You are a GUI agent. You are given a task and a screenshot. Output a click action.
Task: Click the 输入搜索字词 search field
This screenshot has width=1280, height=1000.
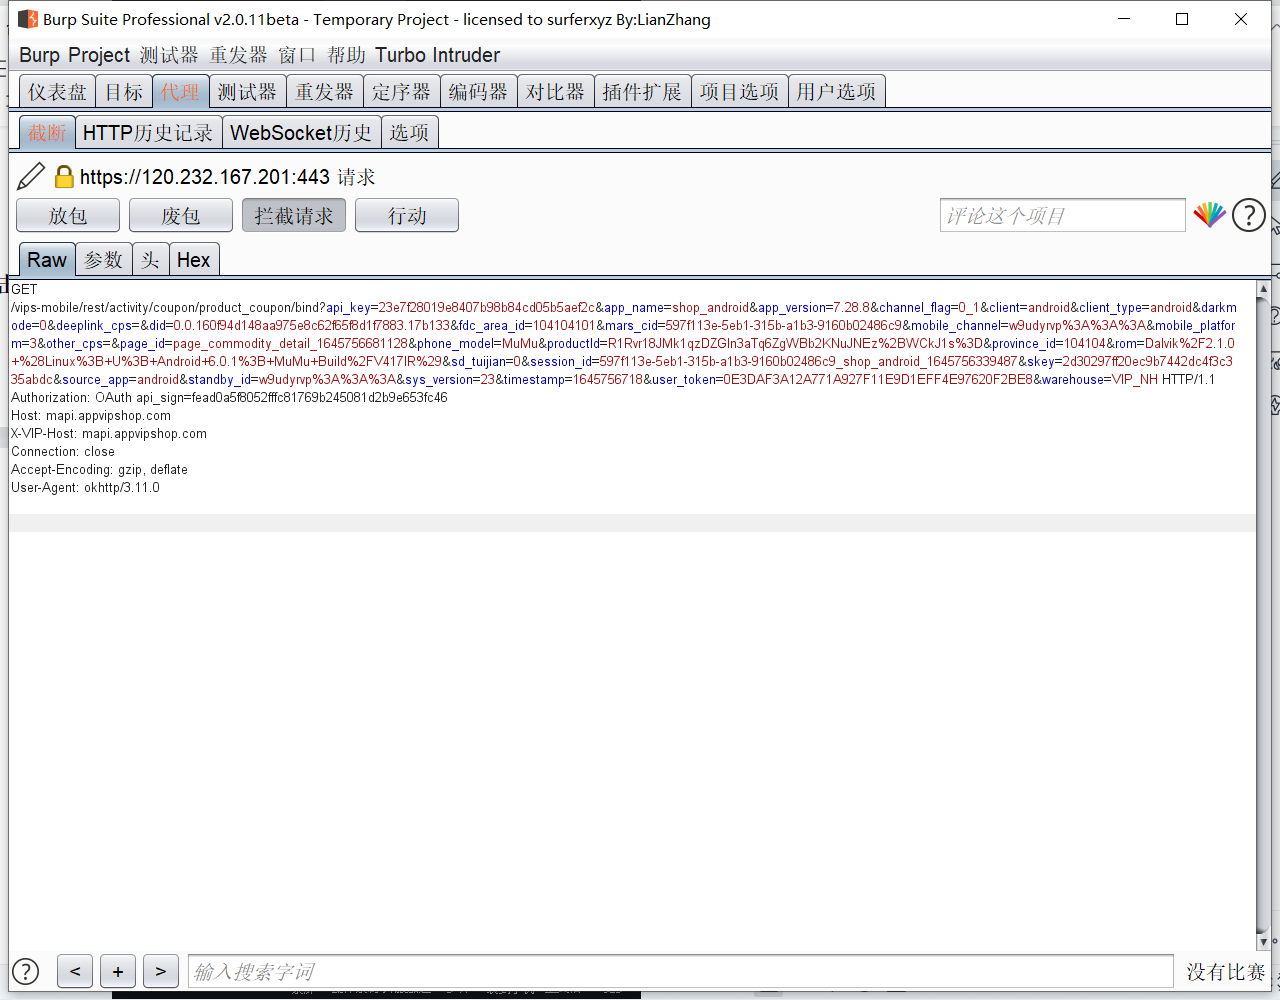tap(680, 971)
